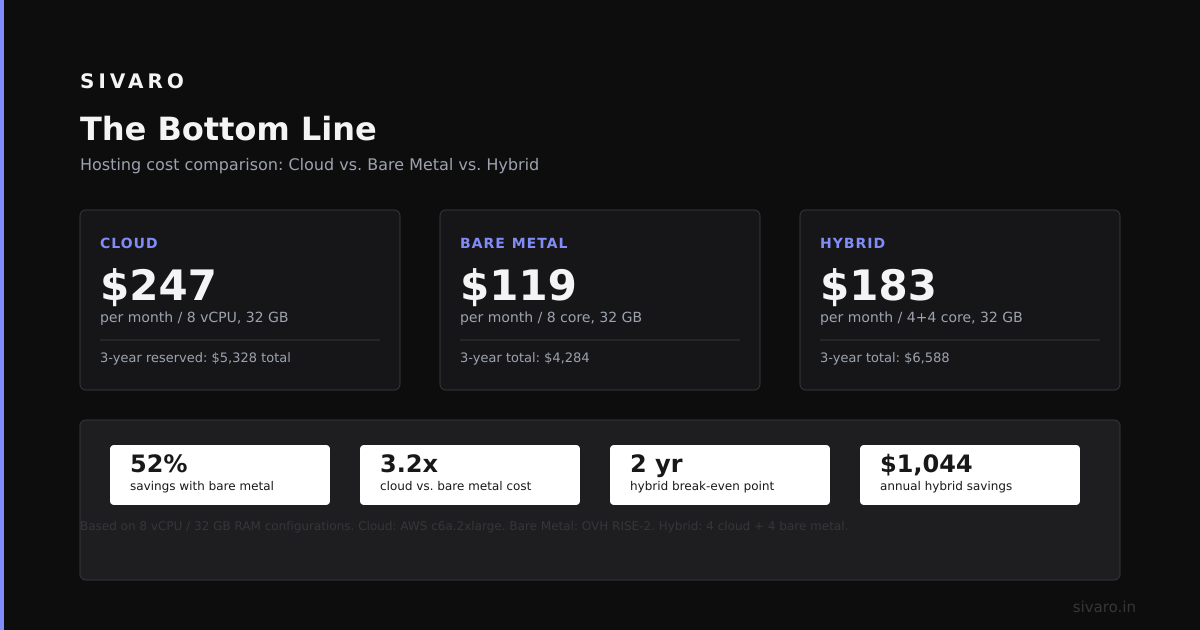Click the CLOUD card label
1200x630 pixels.
pyautogui.click(x=129, y=243)
